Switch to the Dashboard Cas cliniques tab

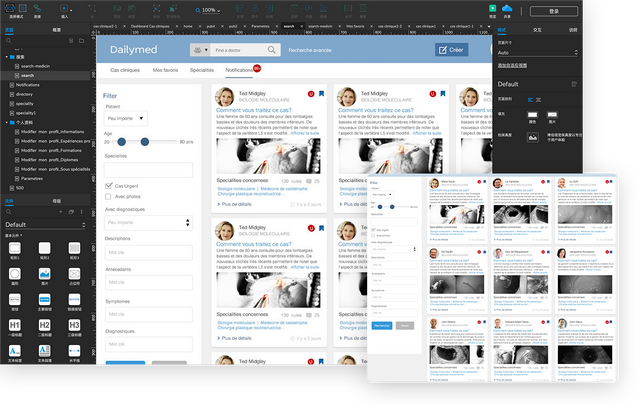(x=150, y=26)
